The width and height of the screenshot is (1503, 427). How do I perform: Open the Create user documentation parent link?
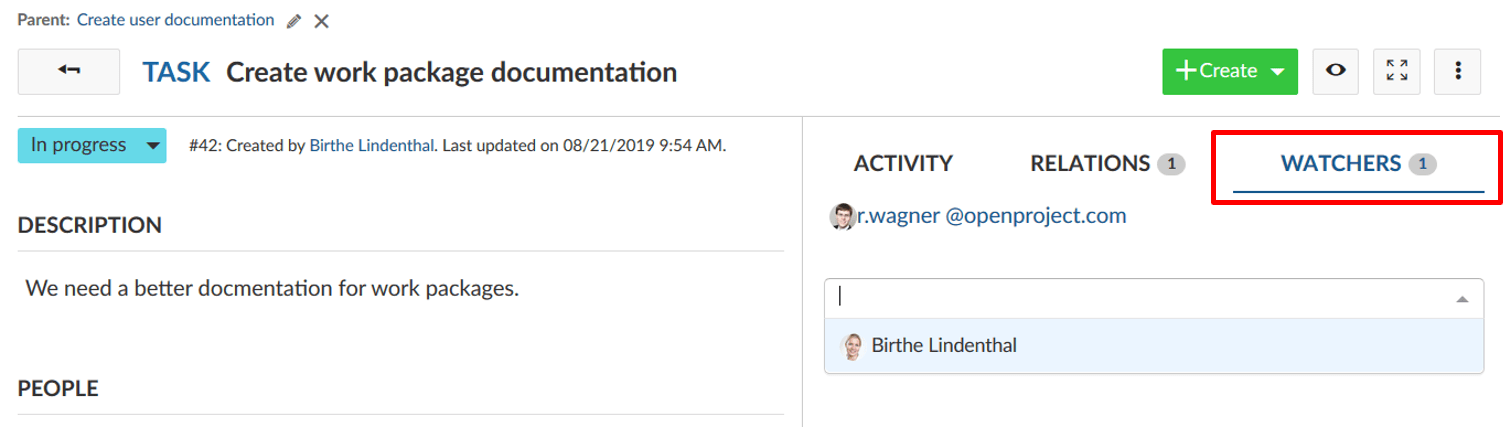point(175,20)
